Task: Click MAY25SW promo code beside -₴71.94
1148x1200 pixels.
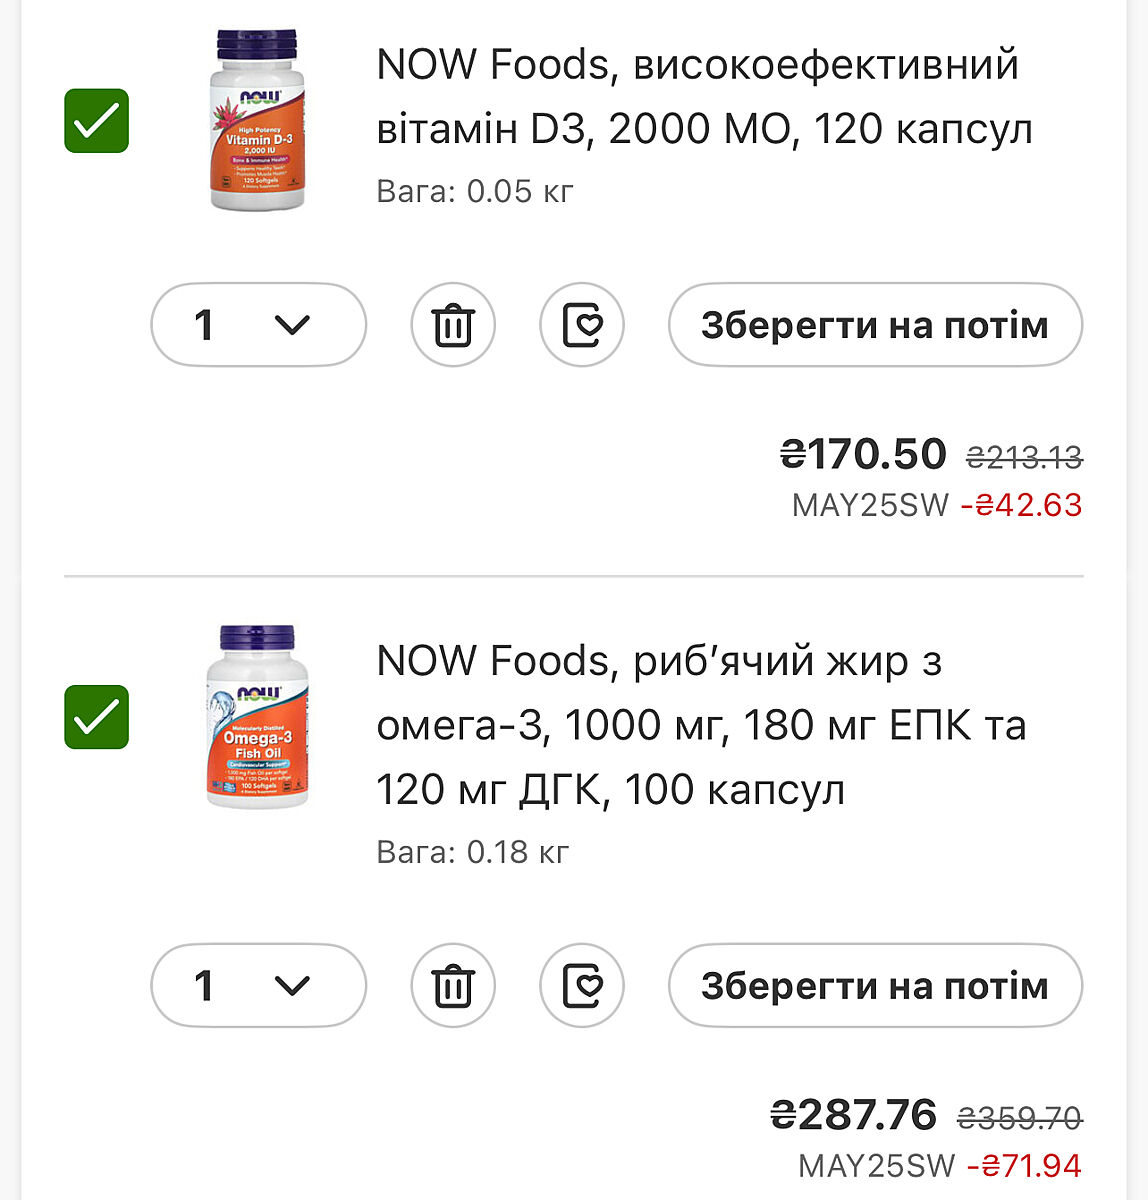Action: click(x=877, y=1165)
